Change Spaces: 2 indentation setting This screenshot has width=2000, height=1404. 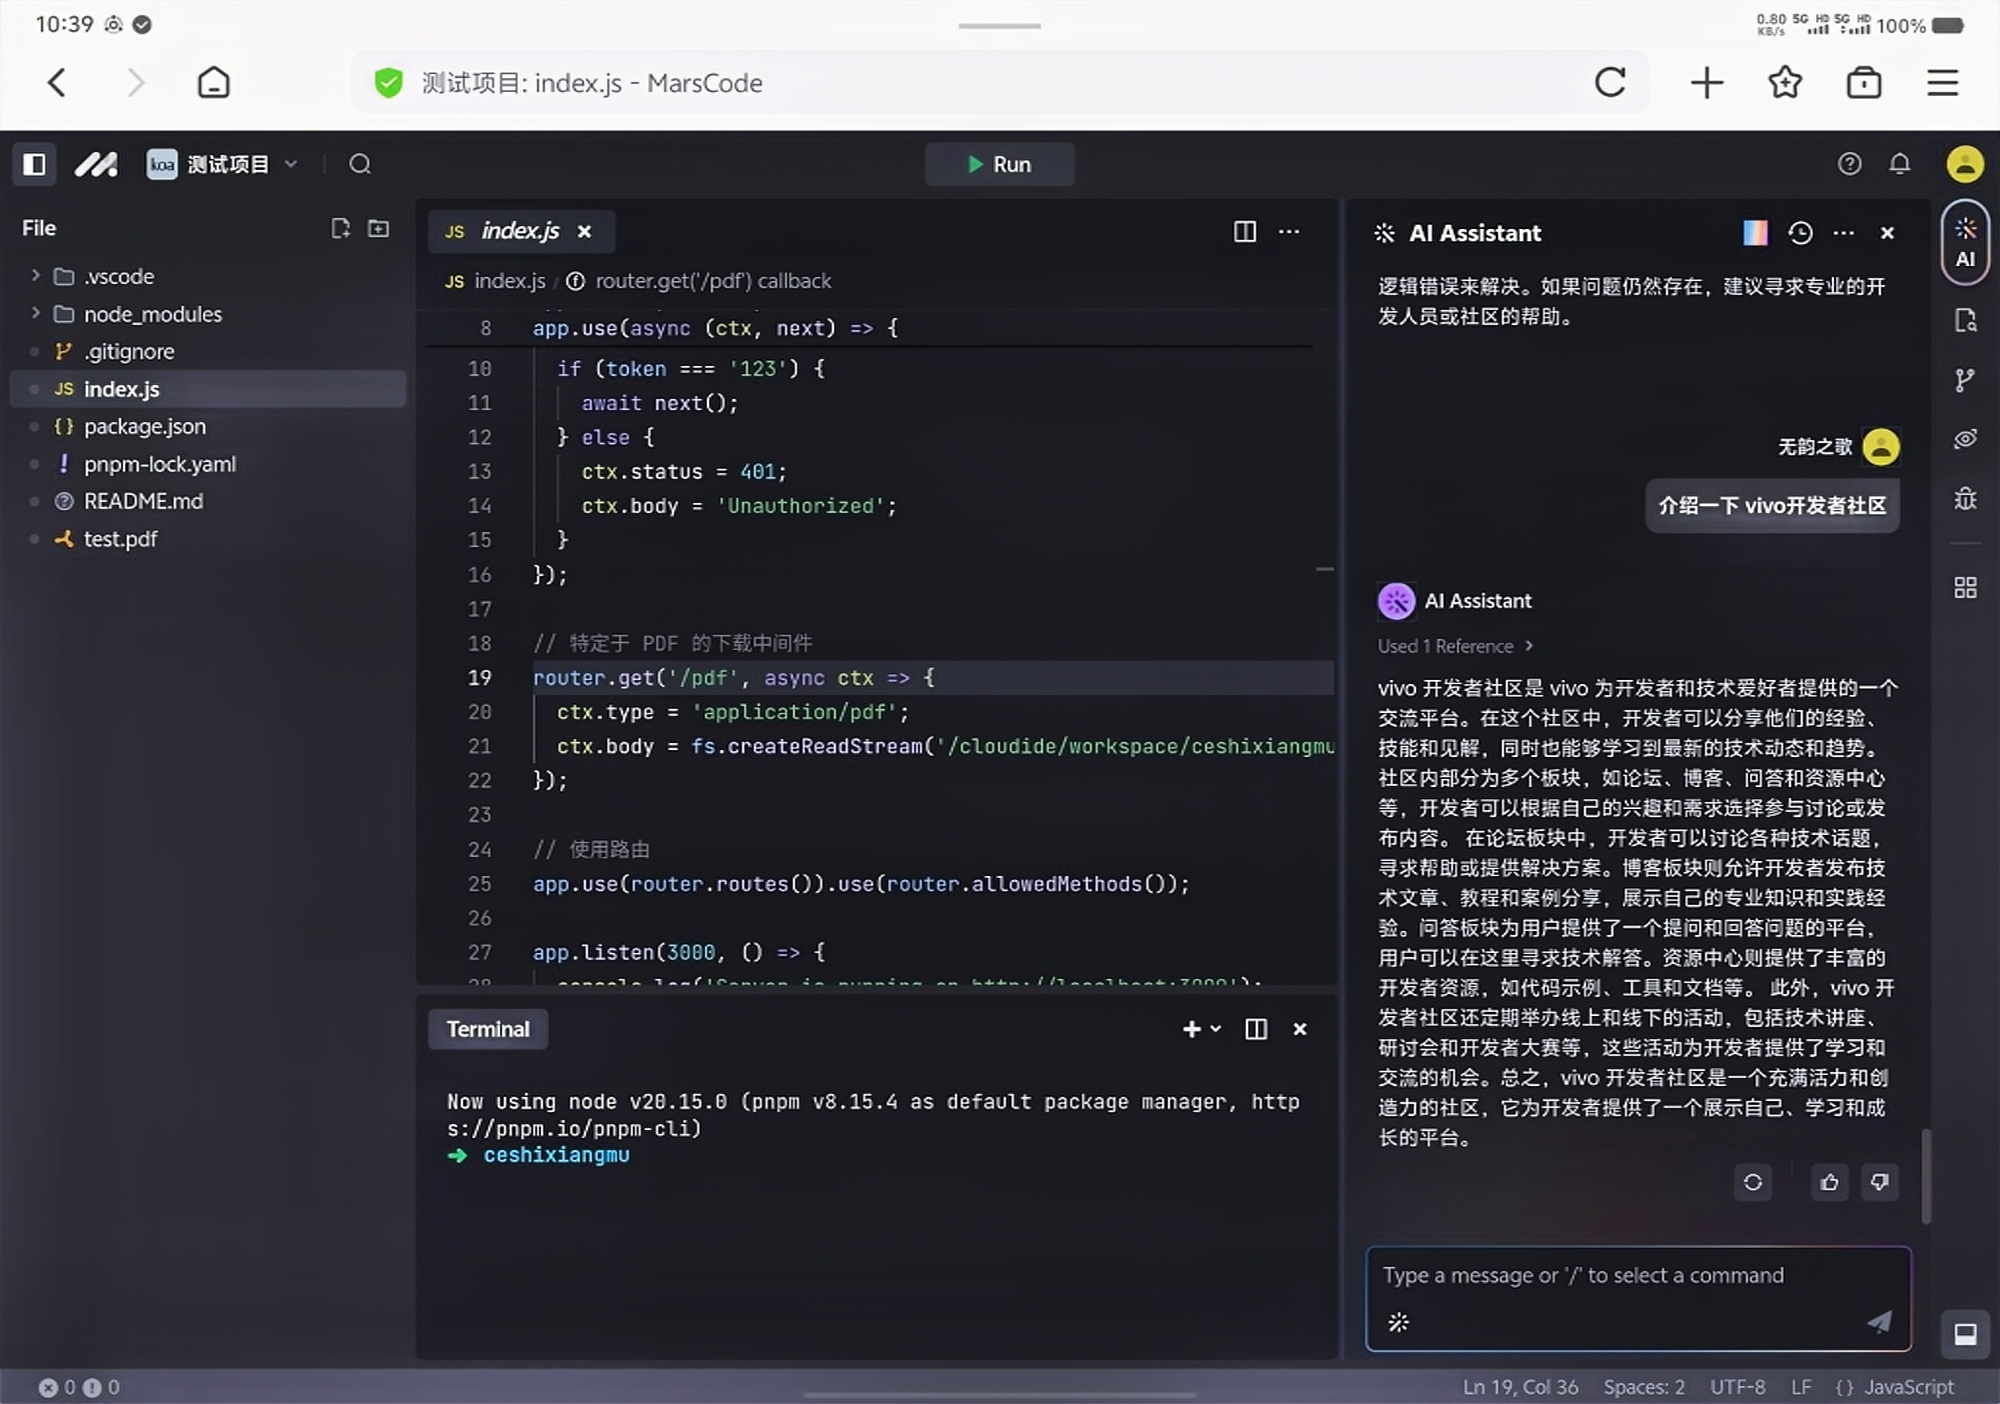[x=1644, y=1387]
